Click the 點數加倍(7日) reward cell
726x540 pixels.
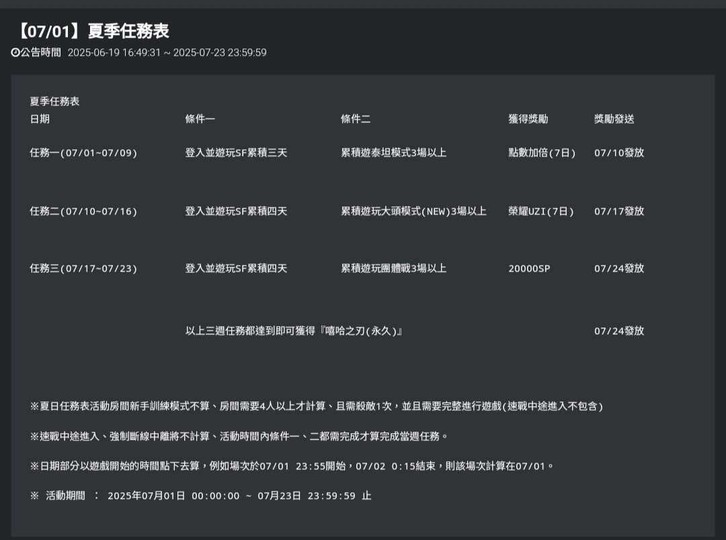pyautogui.click(x=542, y=153)
